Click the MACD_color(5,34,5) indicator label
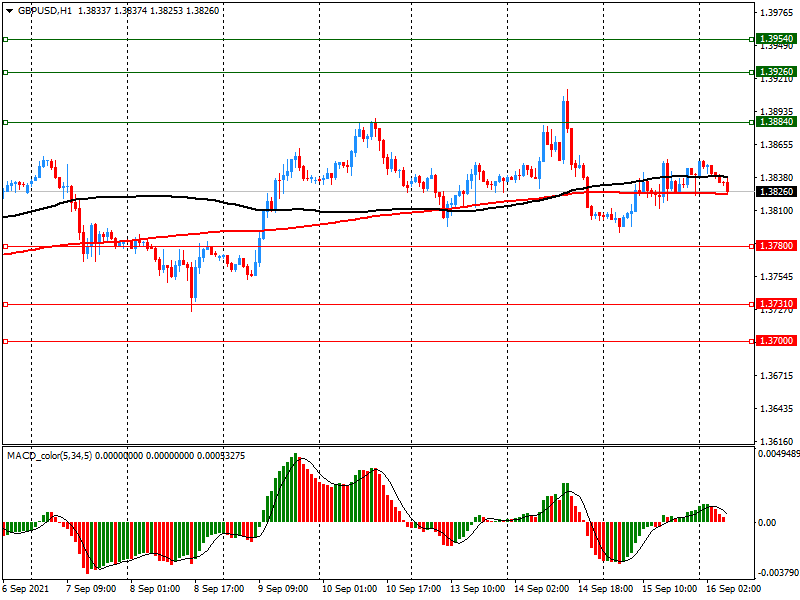Image resolution: width=800 pixels, height=600 pixels. tap(49, 456)
